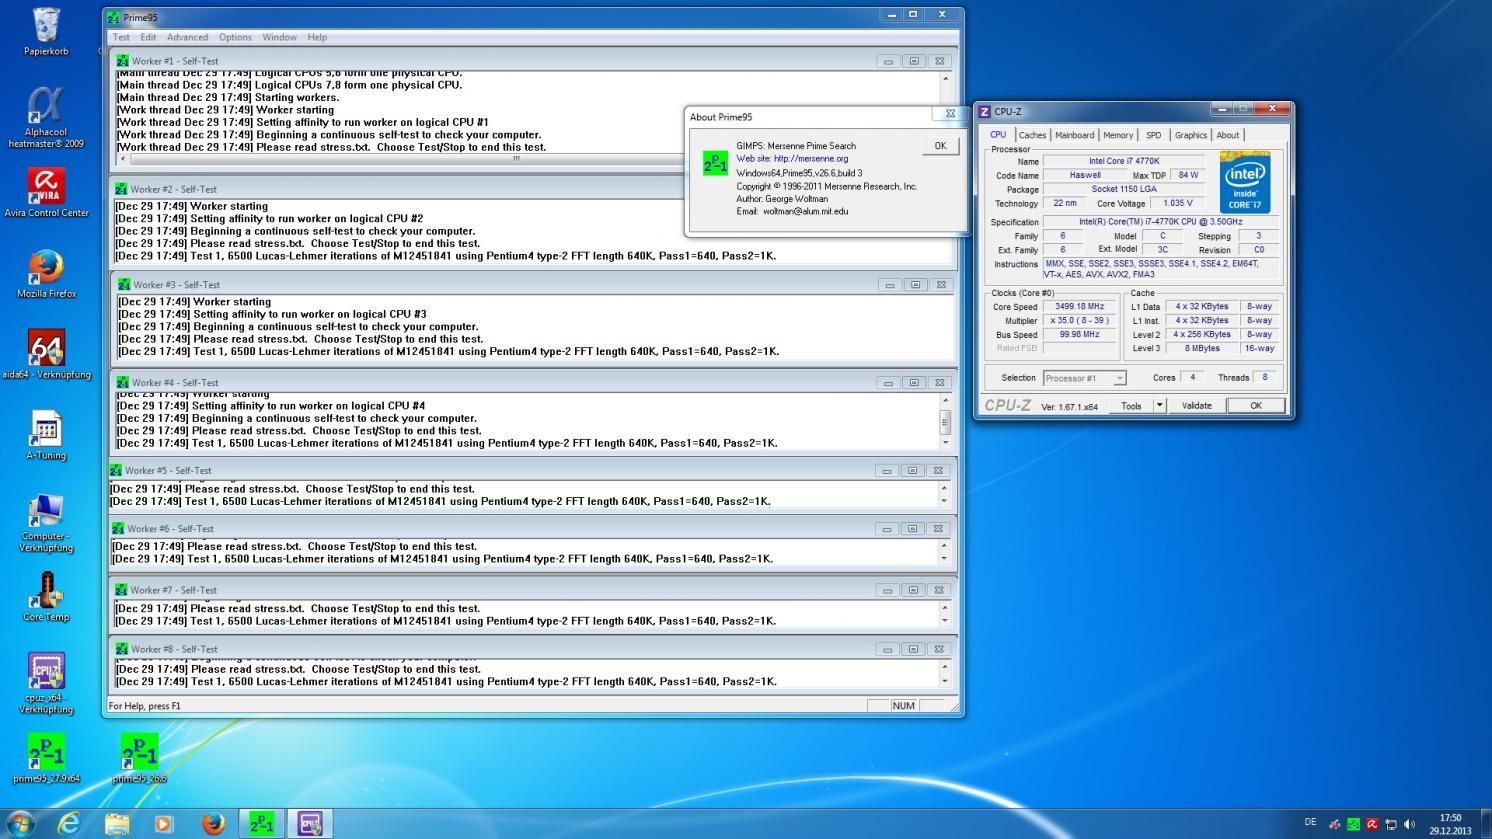
Task: Click Core Speed value 3499.18 MHz
Action: coord(1080,307)
